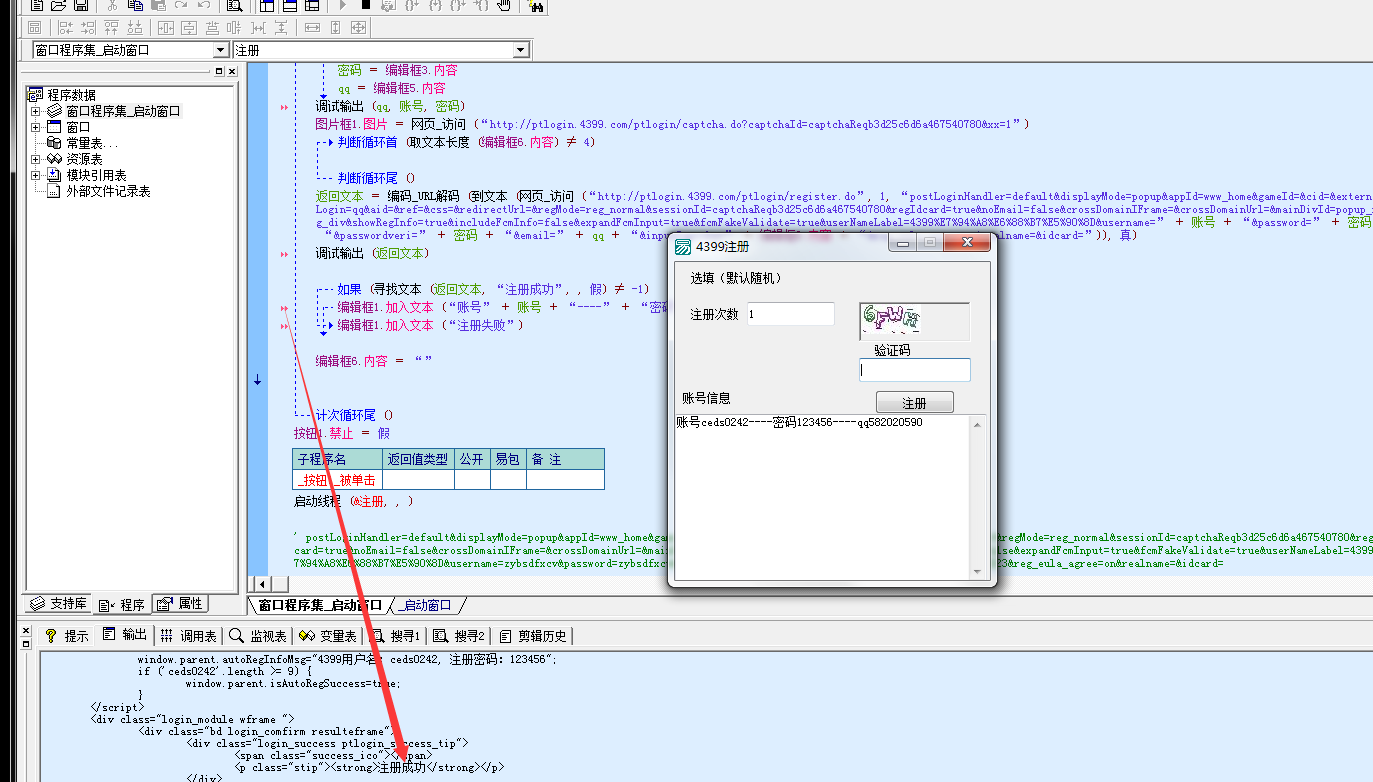Switch to 窗口程序集_启动窗口 editor tab

click(319, 605)
